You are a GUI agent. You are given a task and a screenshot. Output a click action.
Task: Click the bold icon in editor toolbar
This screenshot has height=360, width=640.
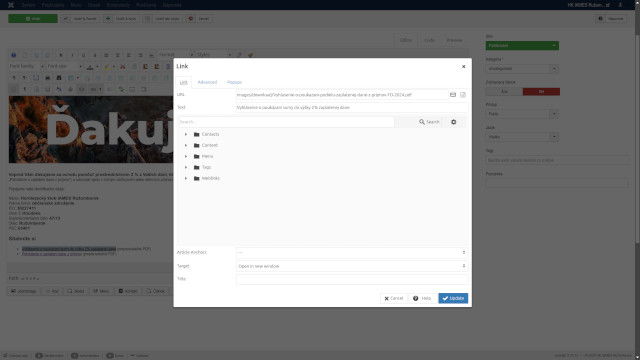(x=61, y=55)
